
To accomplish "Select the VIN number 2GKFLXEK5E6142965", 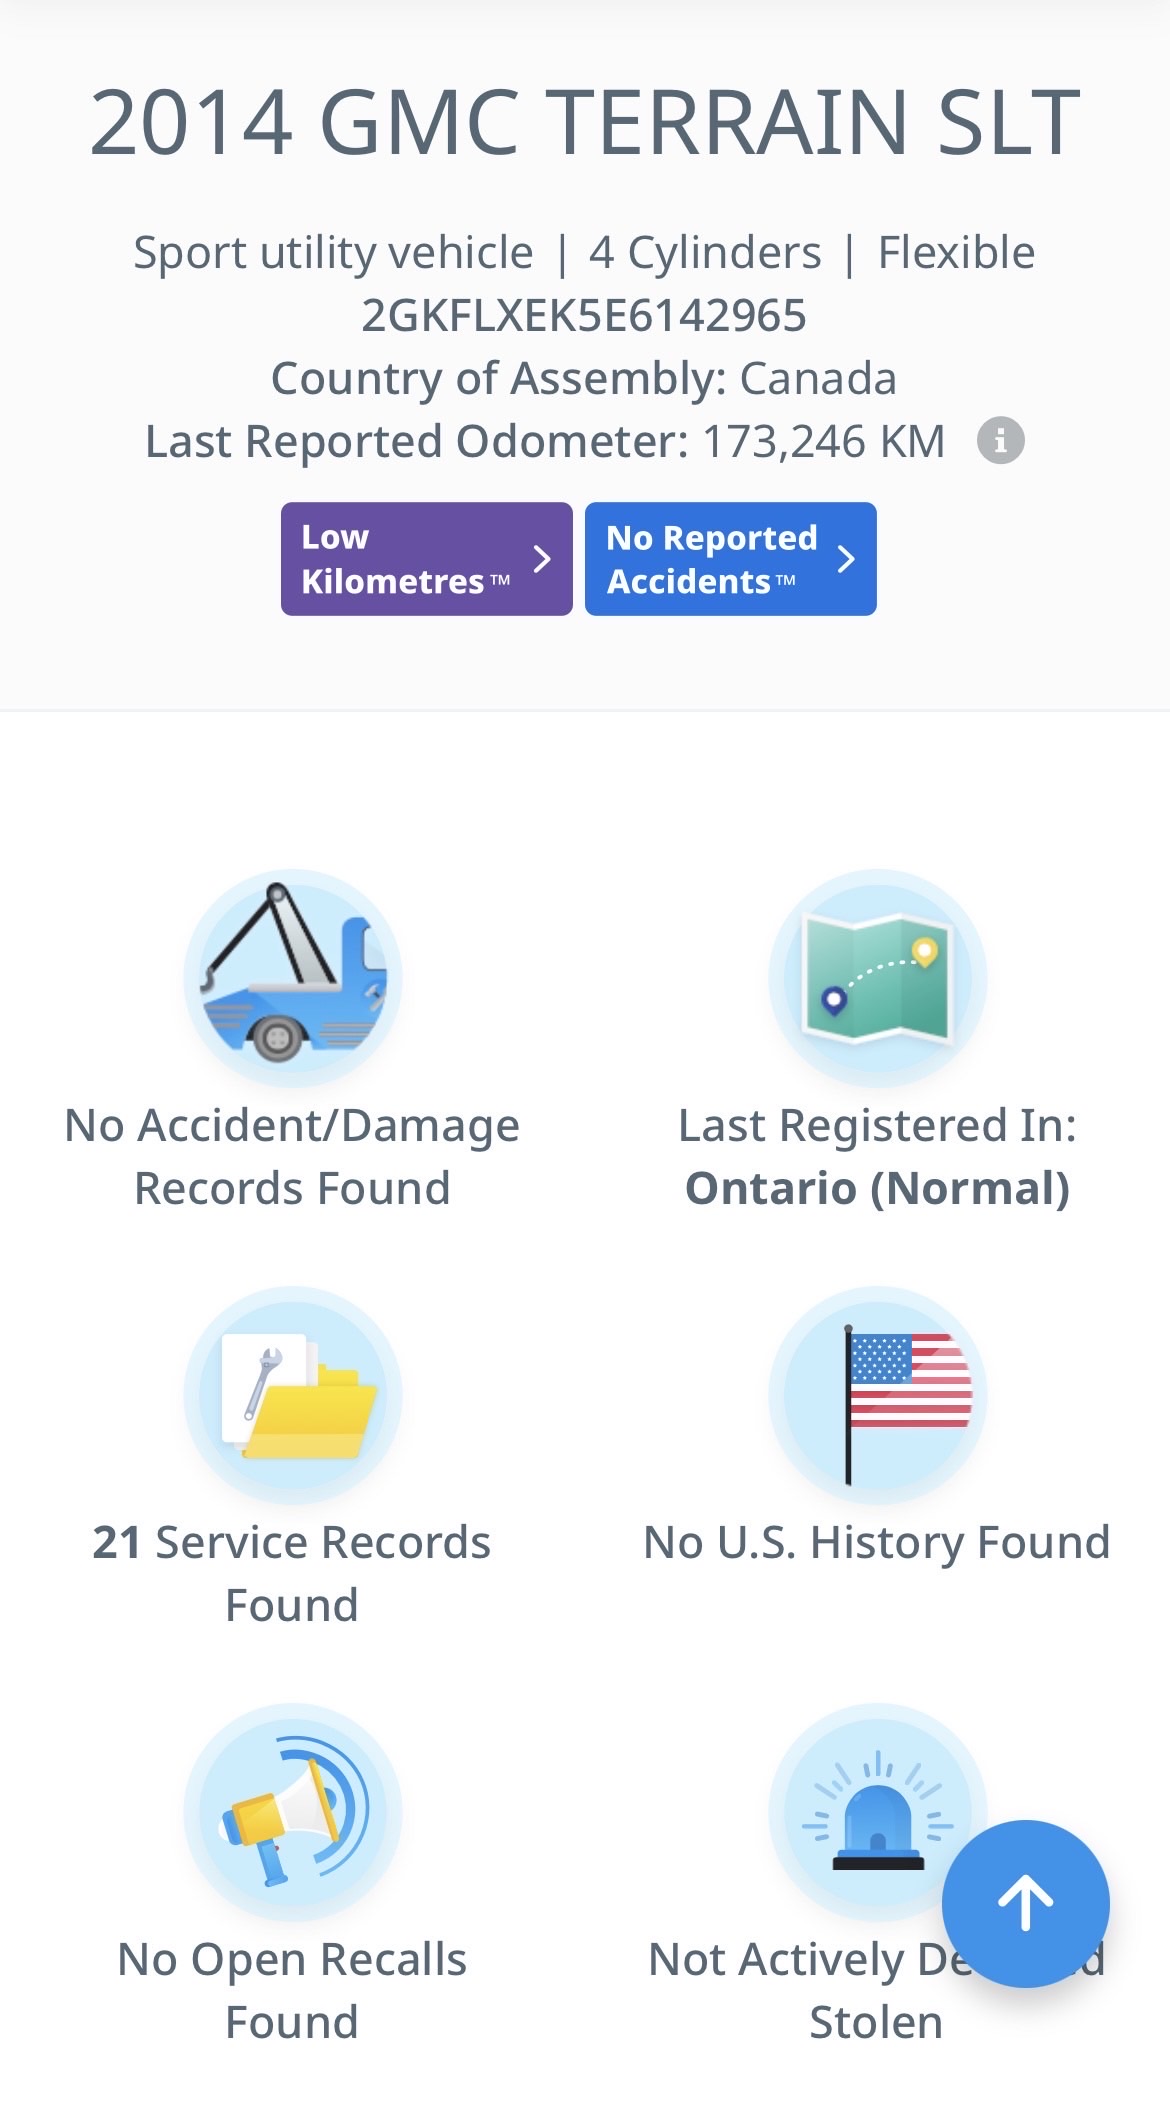I will pos(584,316).
